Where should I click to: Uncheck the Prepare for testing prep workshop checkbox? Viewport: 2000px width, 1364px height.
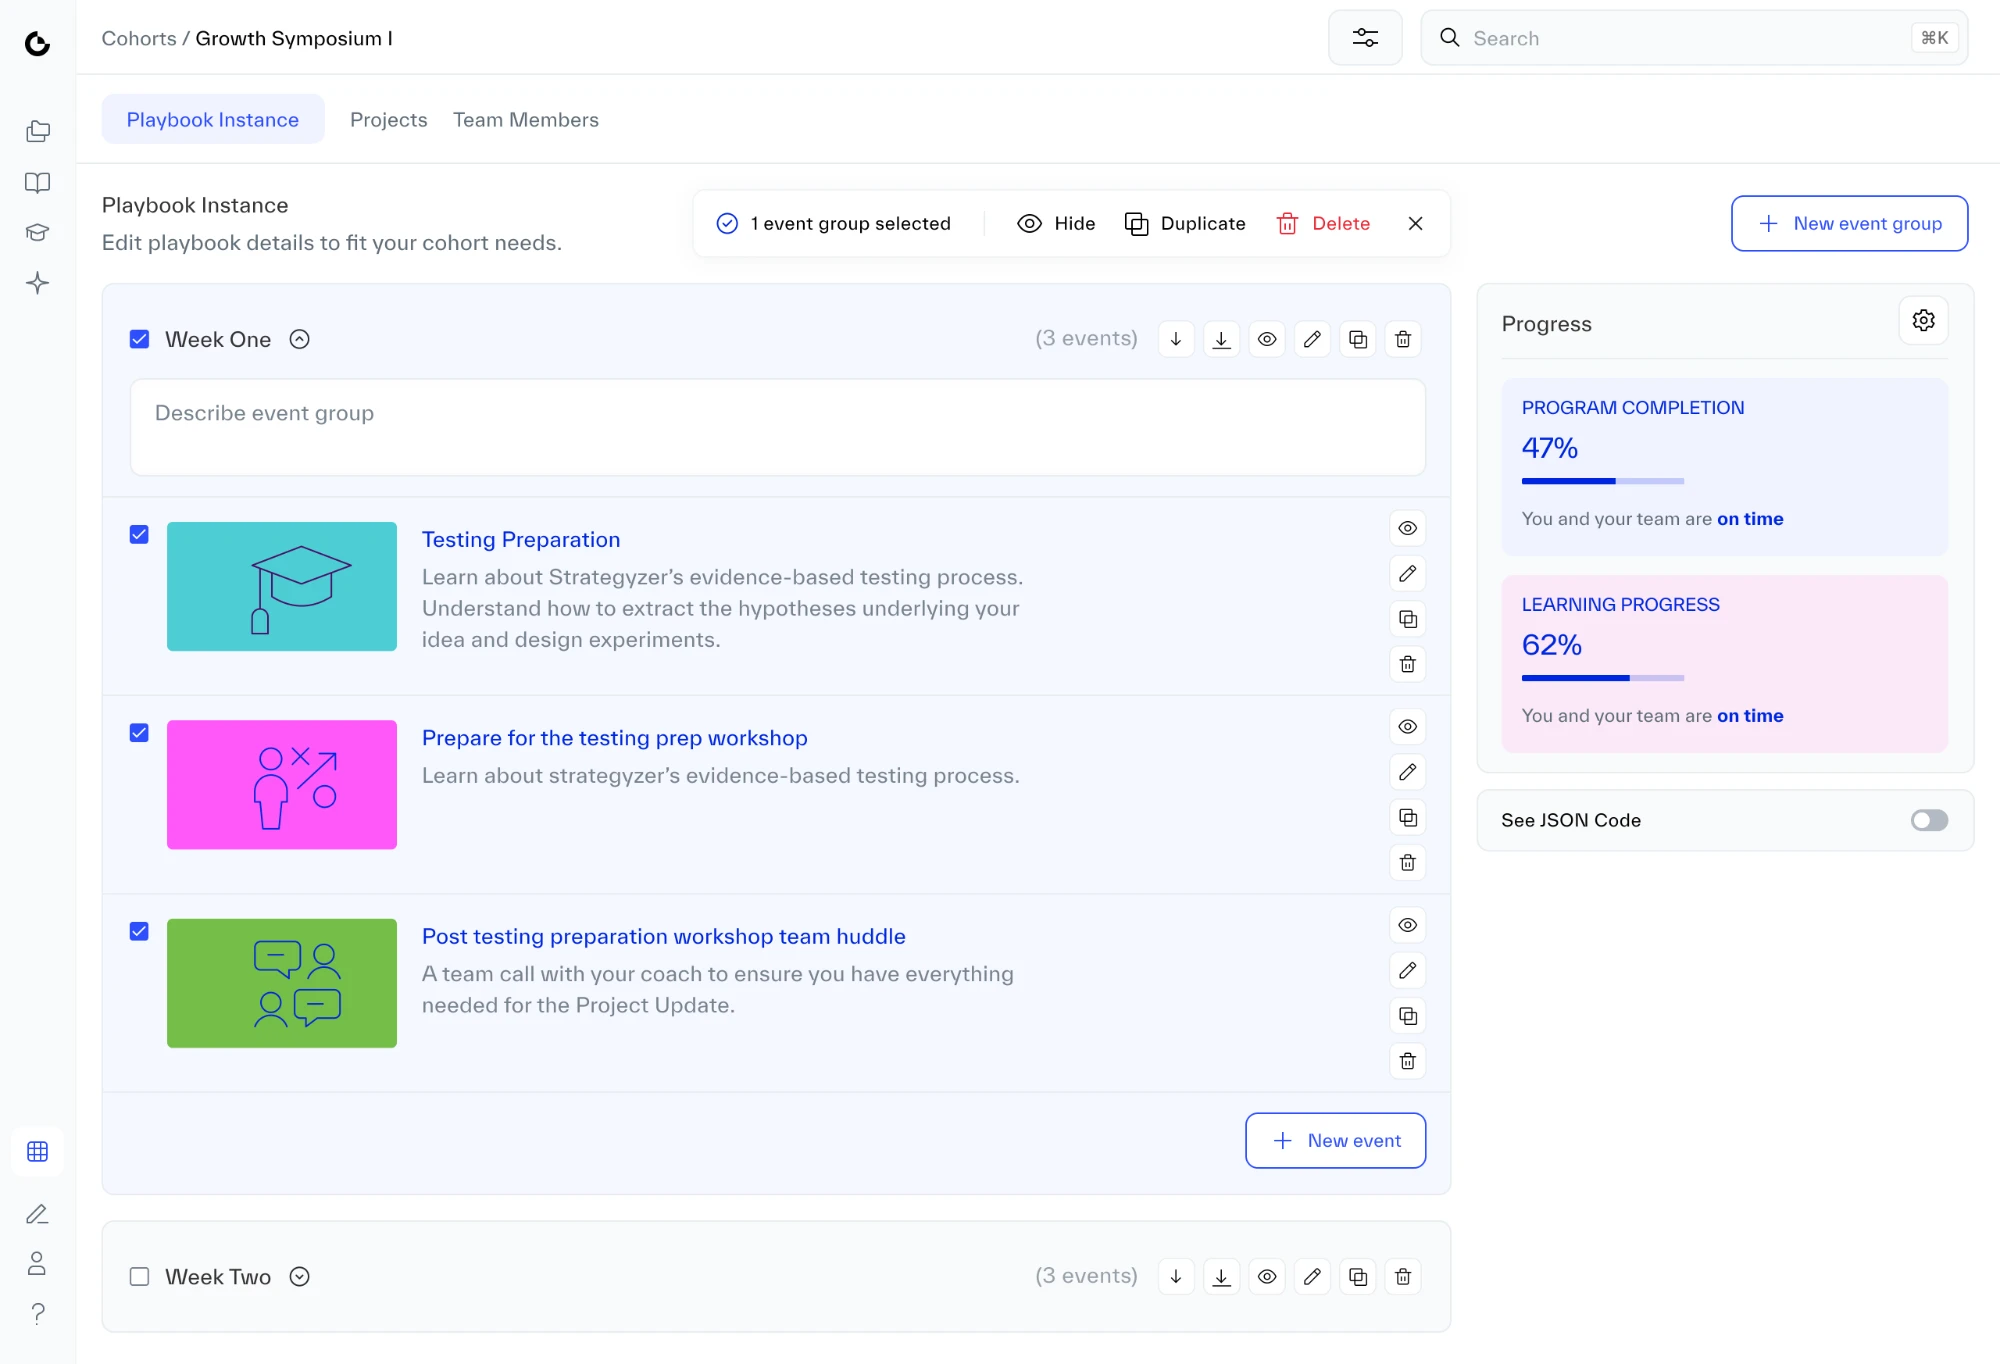pos(140,732)
